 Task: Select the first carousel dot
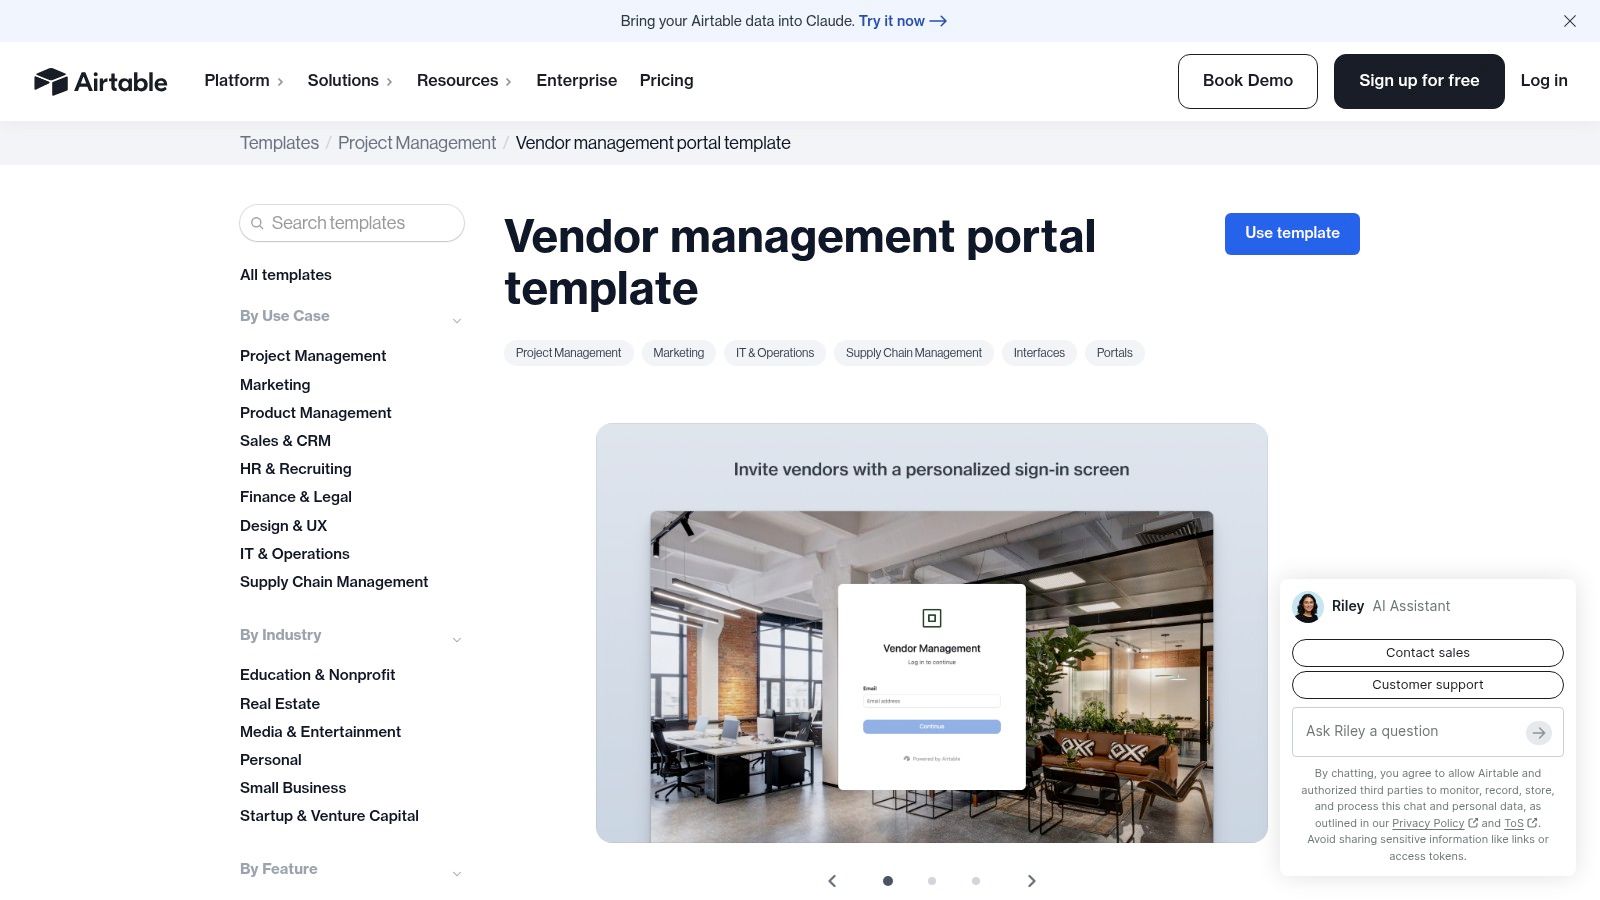pos(888,881)
